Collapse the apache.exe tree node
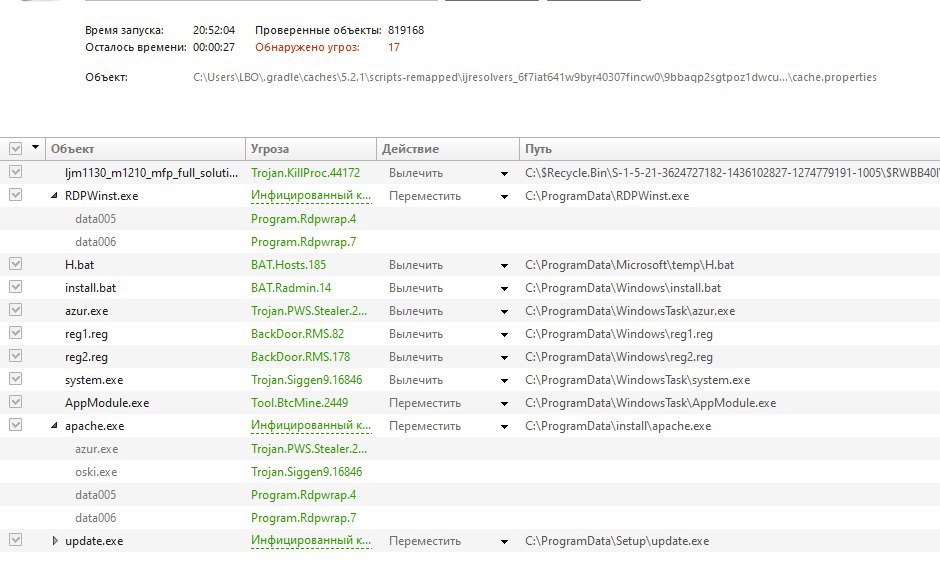 (x=55, y=426)
